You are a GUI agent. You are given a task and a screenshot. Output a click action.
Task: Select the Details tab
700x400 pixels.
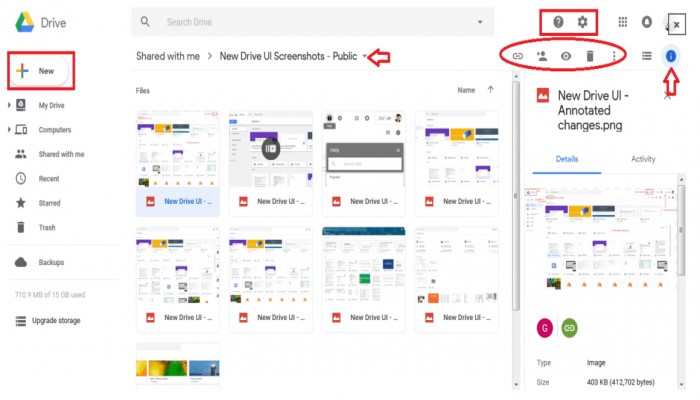point(567,159)
